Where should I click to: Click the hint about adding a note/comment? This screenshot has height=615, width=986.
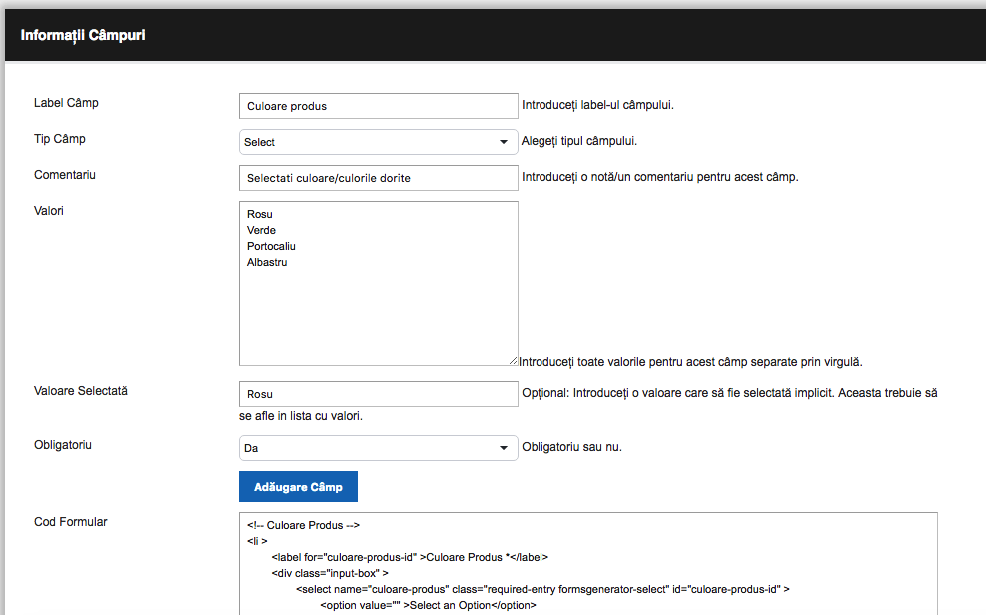tap(660, 177)
